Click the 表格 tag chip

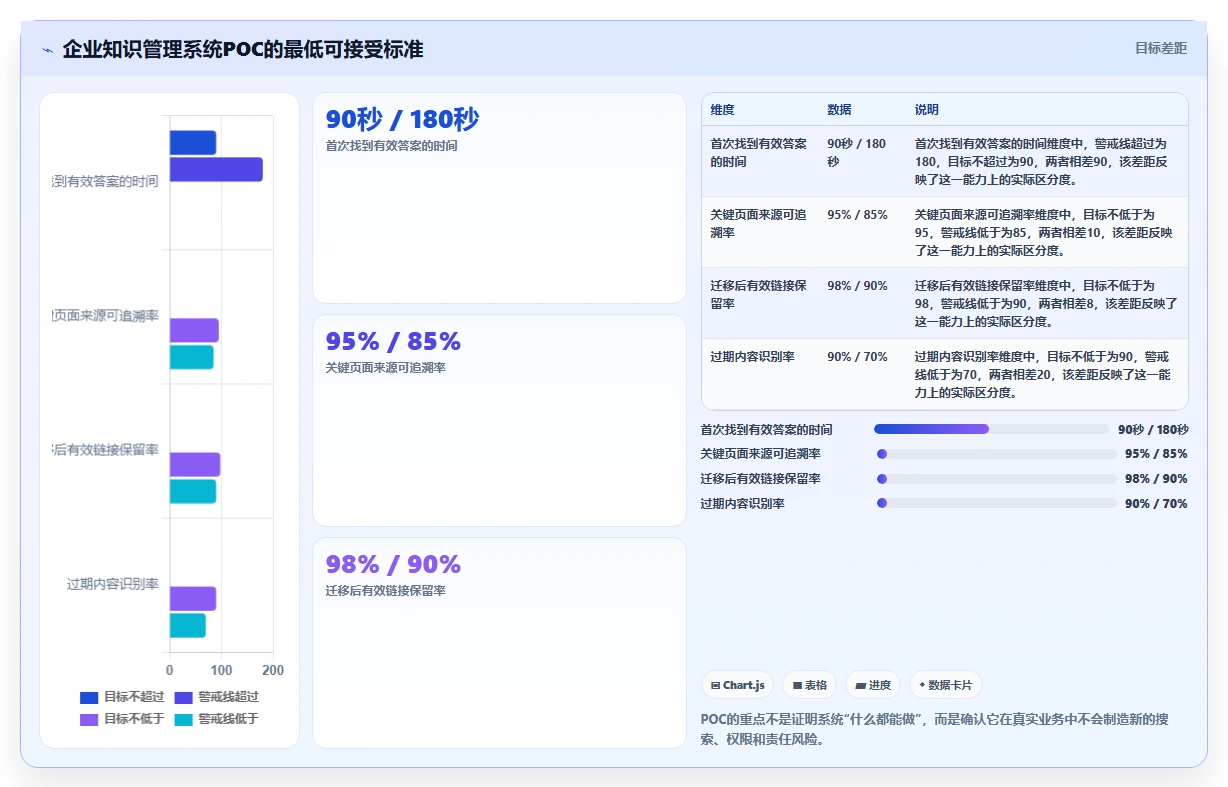[x=810, y=685]
